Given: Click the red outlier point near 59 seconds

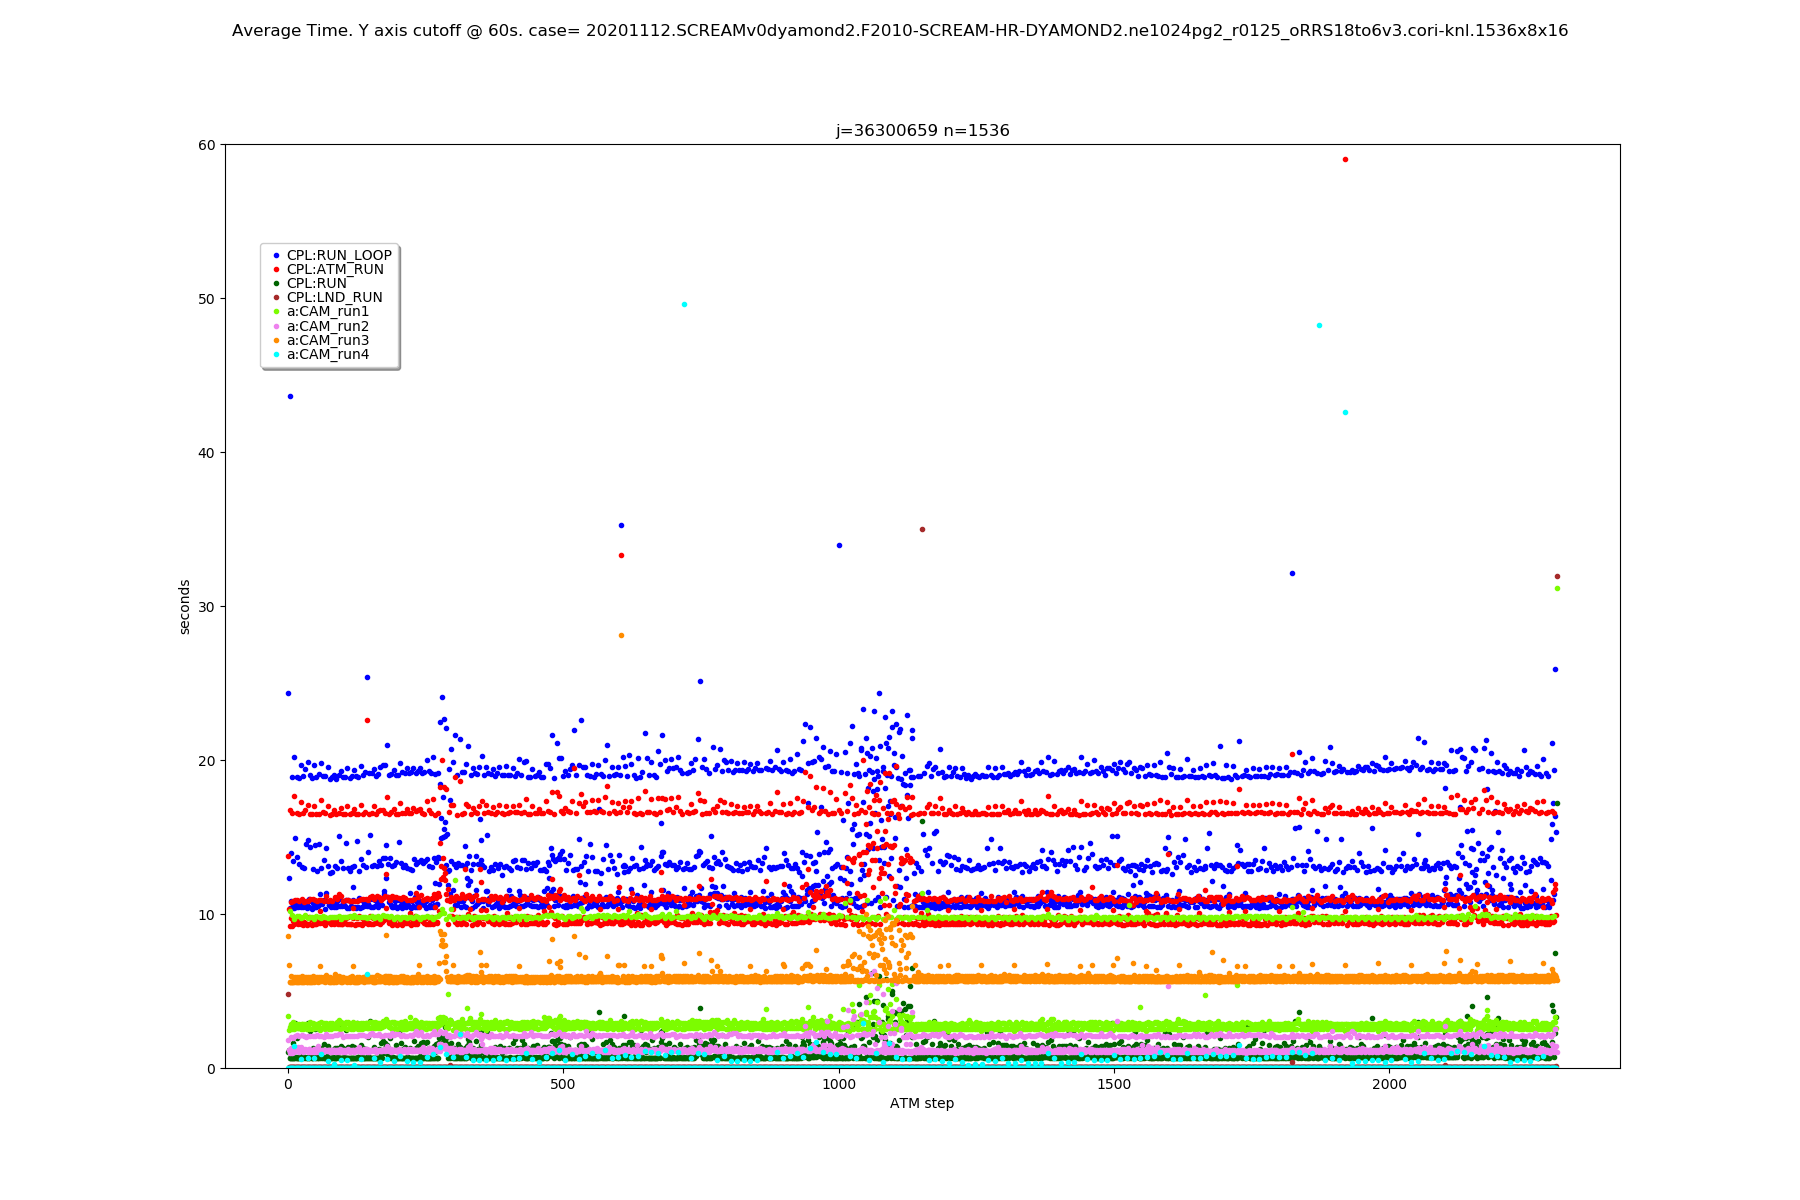Looking at the screenshot, I should click(1345, 159).
